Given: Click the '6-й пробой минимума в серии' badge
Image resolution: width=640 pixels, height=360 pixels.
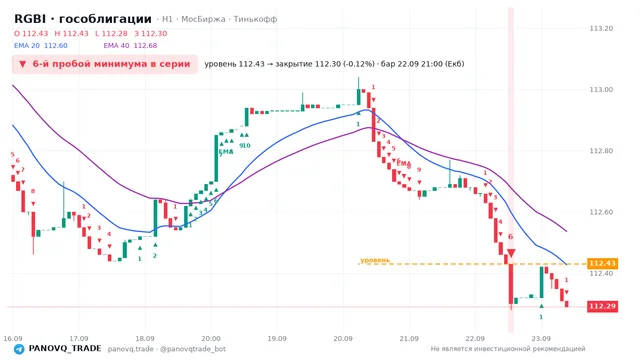Looking at the screenshot, I should click(x=105, y=64).
